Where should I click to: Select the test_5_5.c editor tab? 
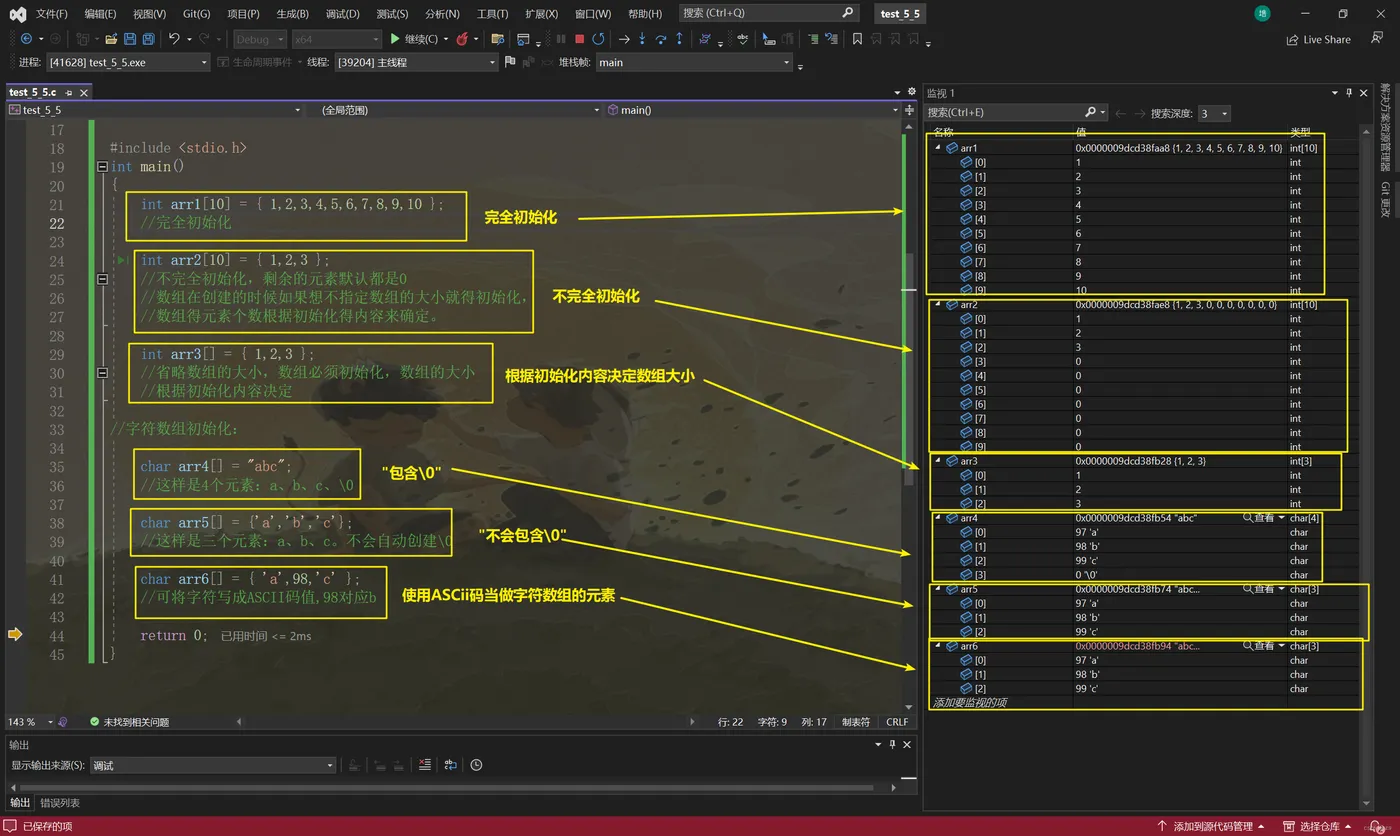33,92
